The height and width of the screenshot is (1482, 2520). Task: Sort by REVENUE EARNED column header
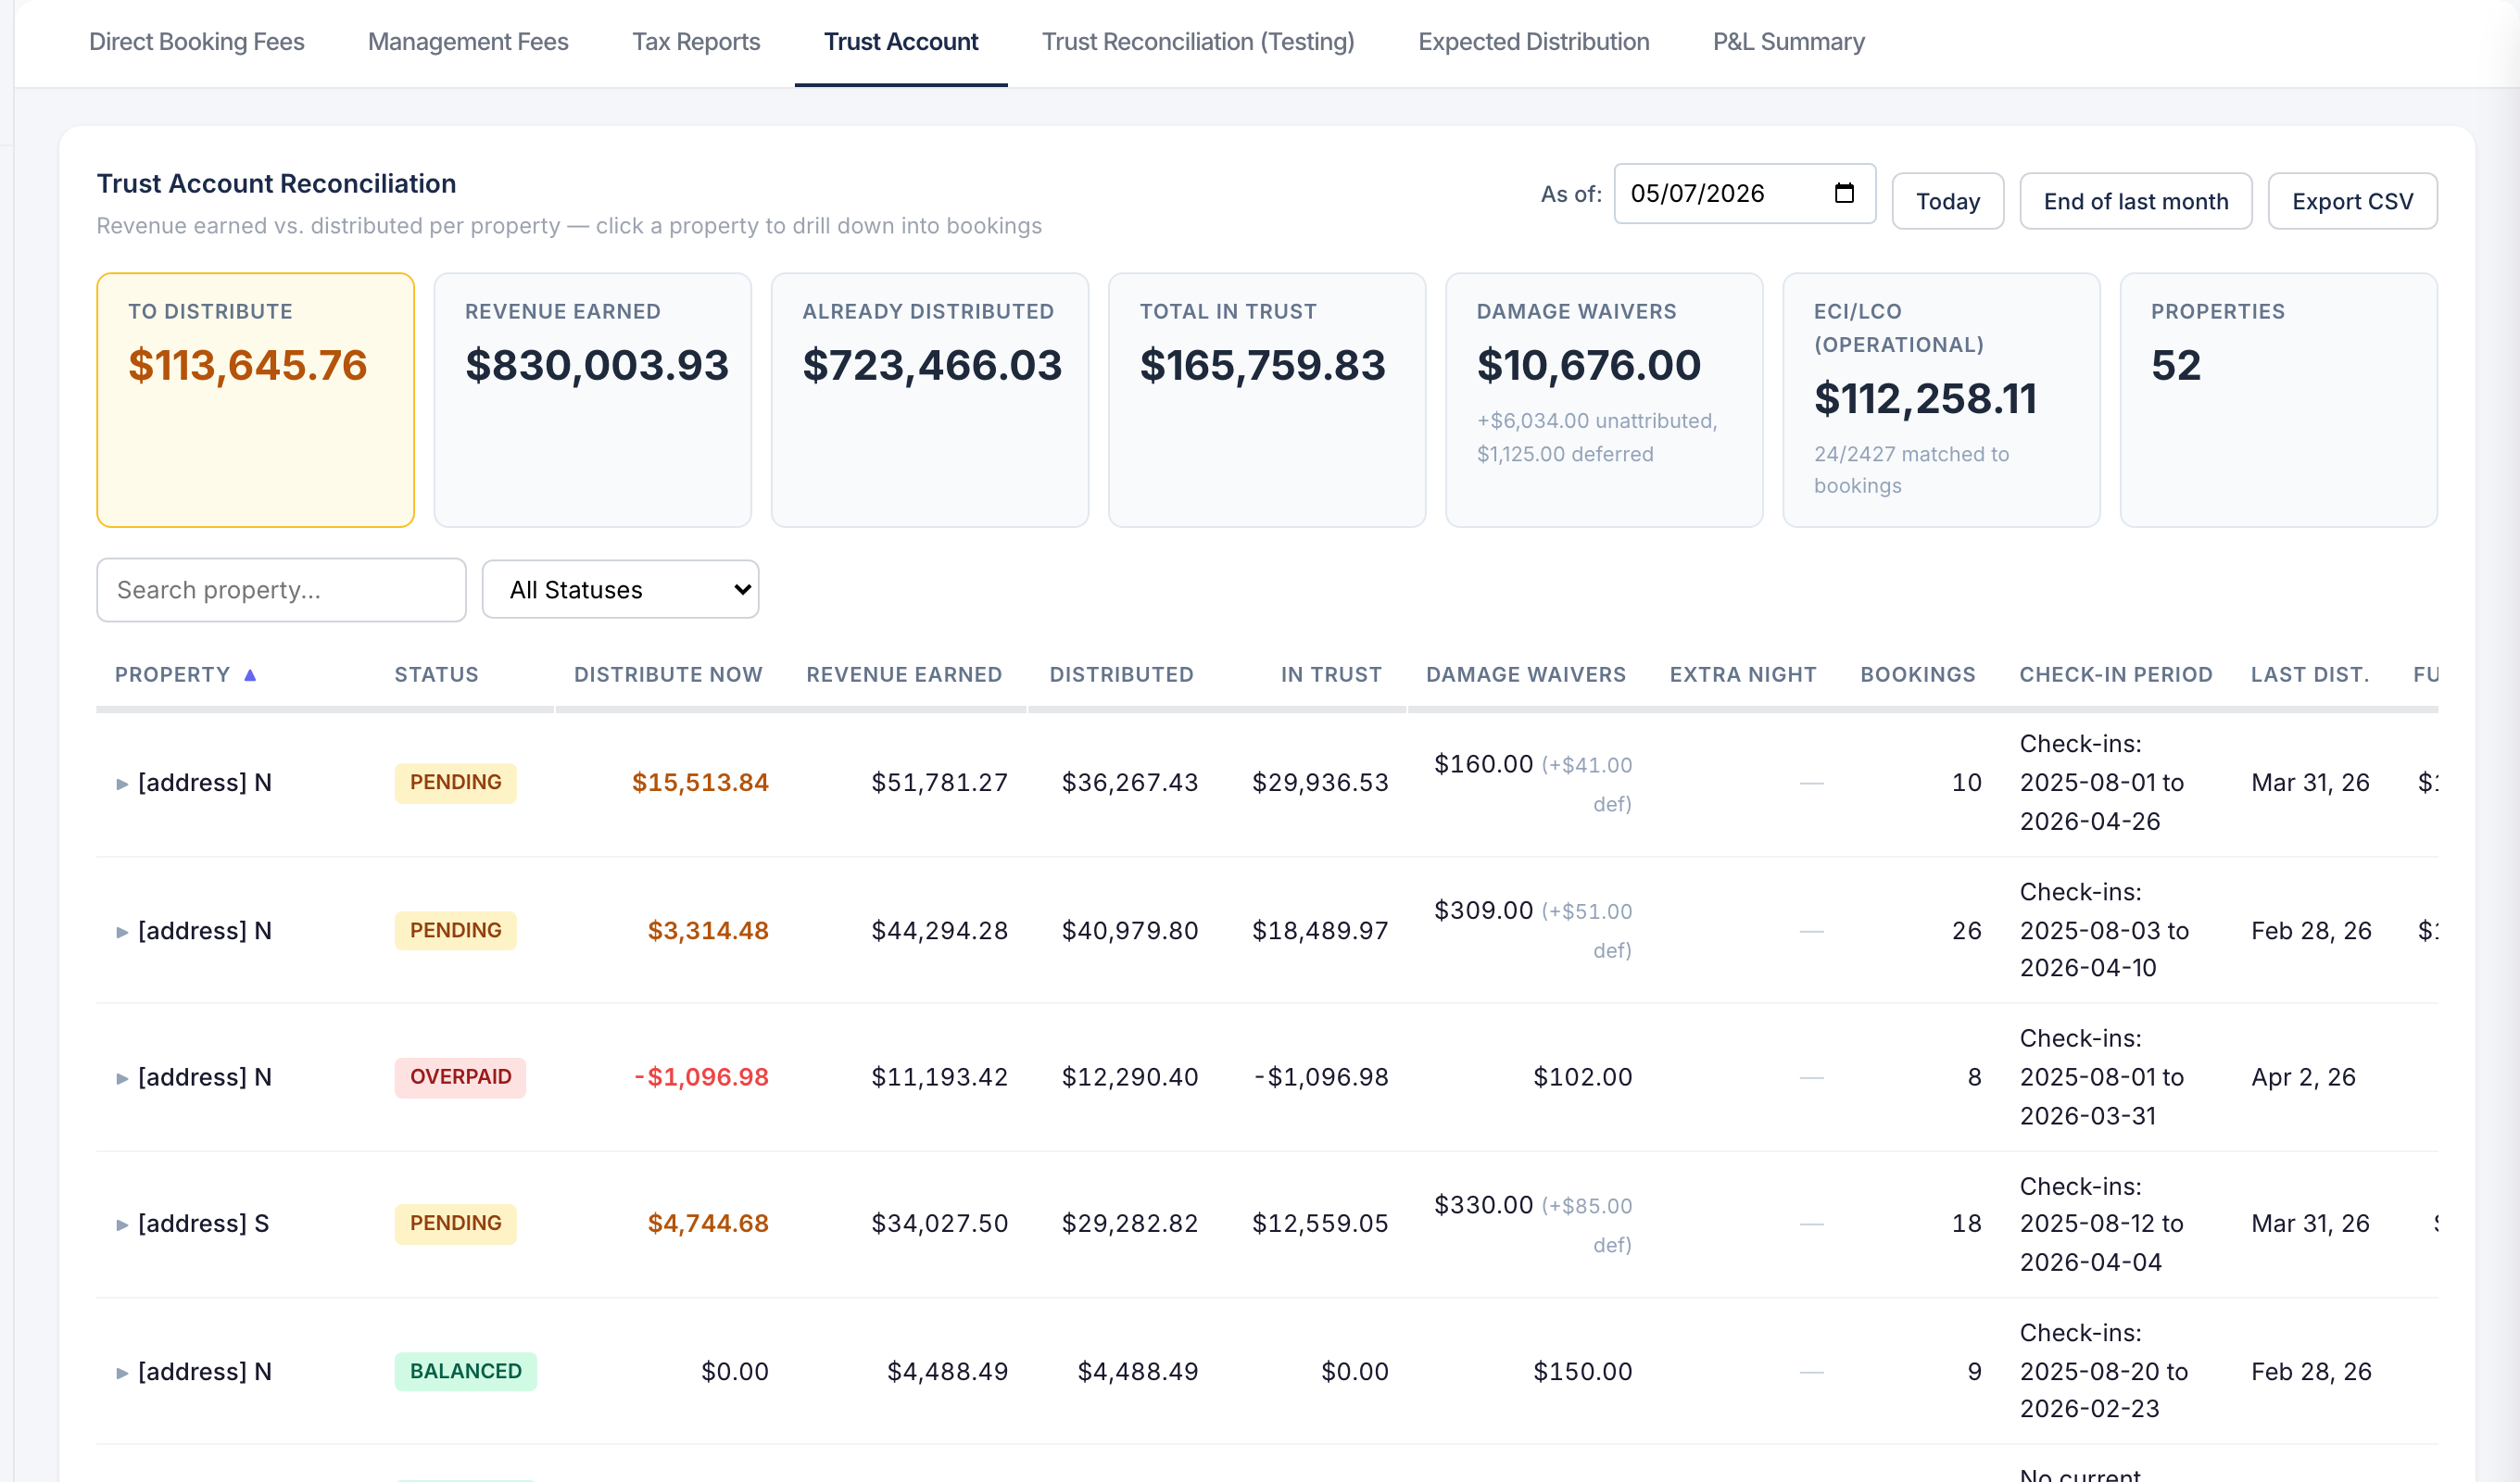[x=904, y=675]
